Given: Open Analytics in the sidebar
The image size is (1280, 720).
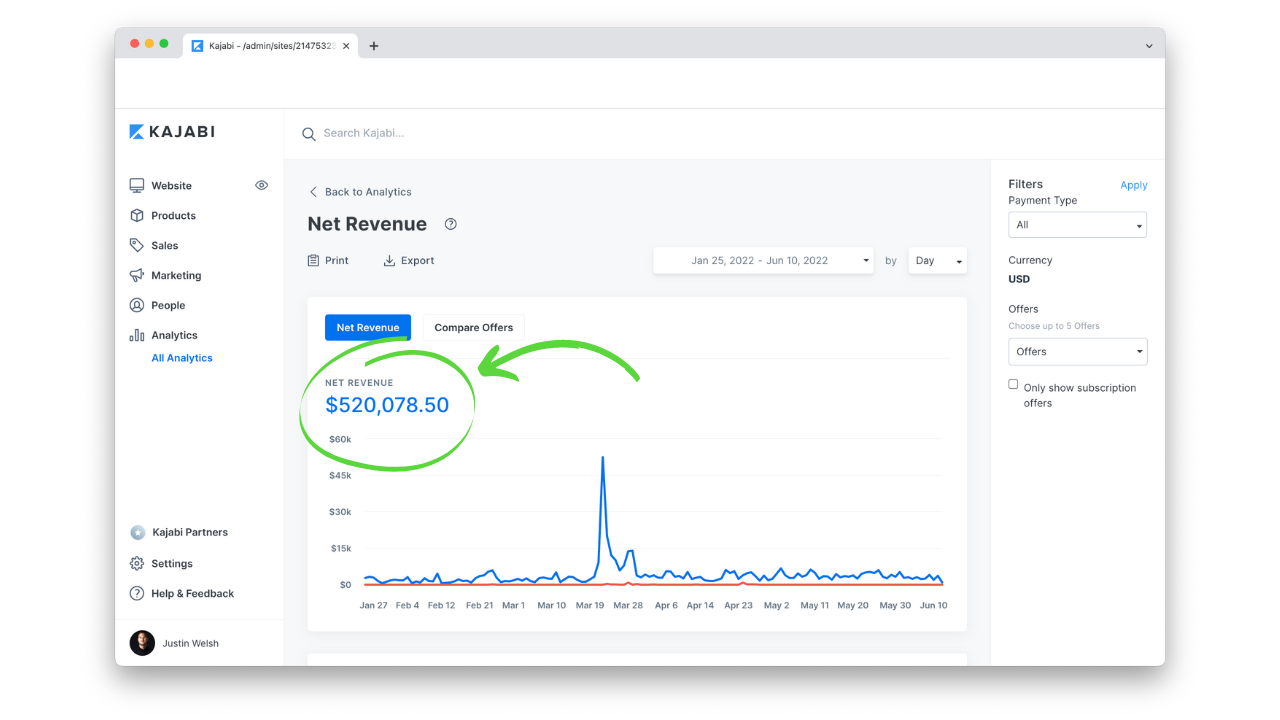Looking at the screenshot, I should pos(174,335).
